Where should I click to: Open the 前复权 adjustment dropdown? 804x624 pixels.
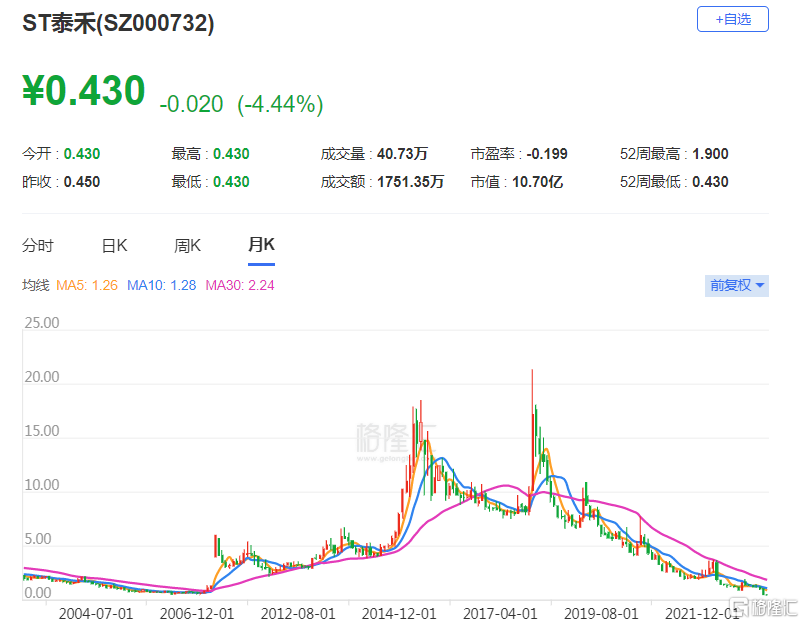[x=736, y=285]
